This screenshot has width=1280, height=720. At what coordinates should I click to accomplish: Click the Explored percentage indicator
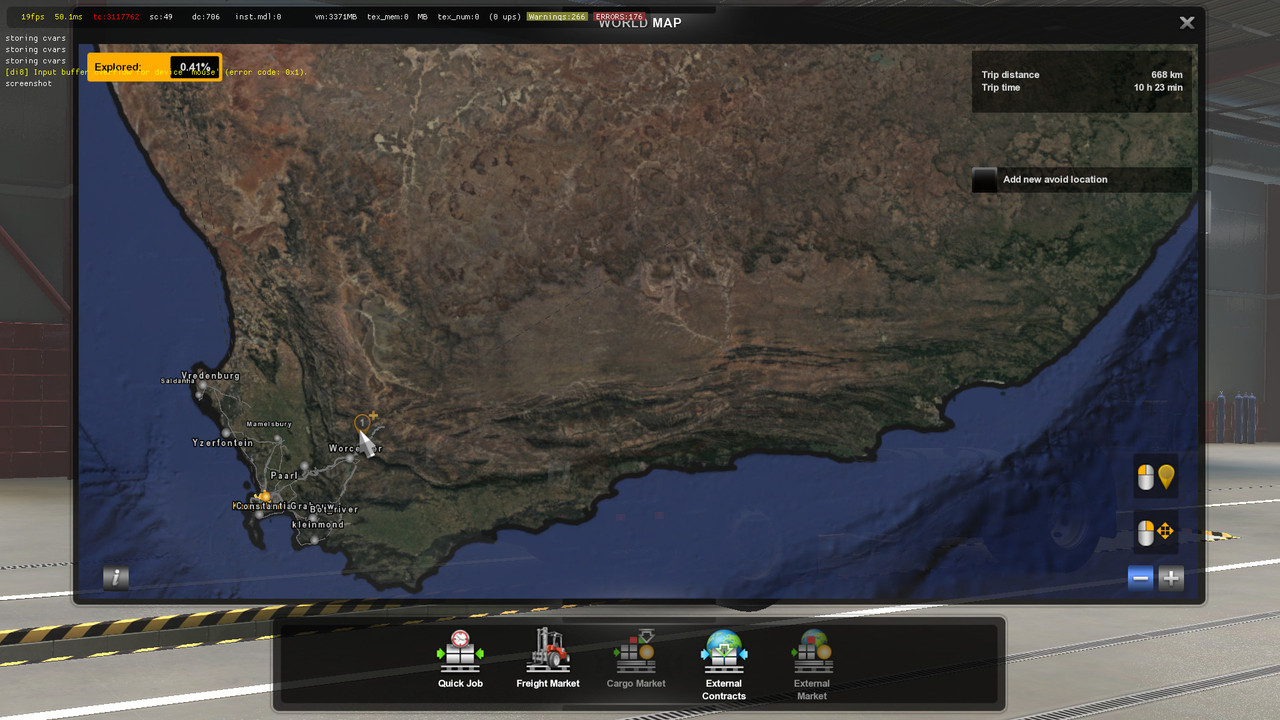point(154,67)
